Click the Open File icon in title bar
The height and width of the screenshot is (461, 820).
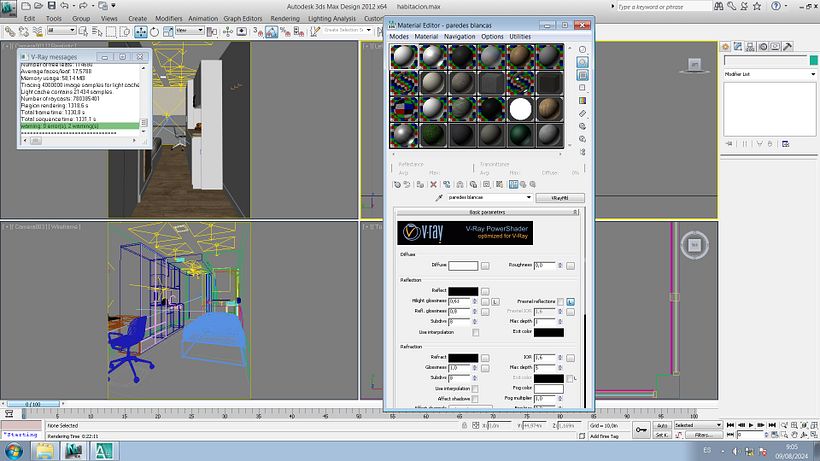click(39, 6)
